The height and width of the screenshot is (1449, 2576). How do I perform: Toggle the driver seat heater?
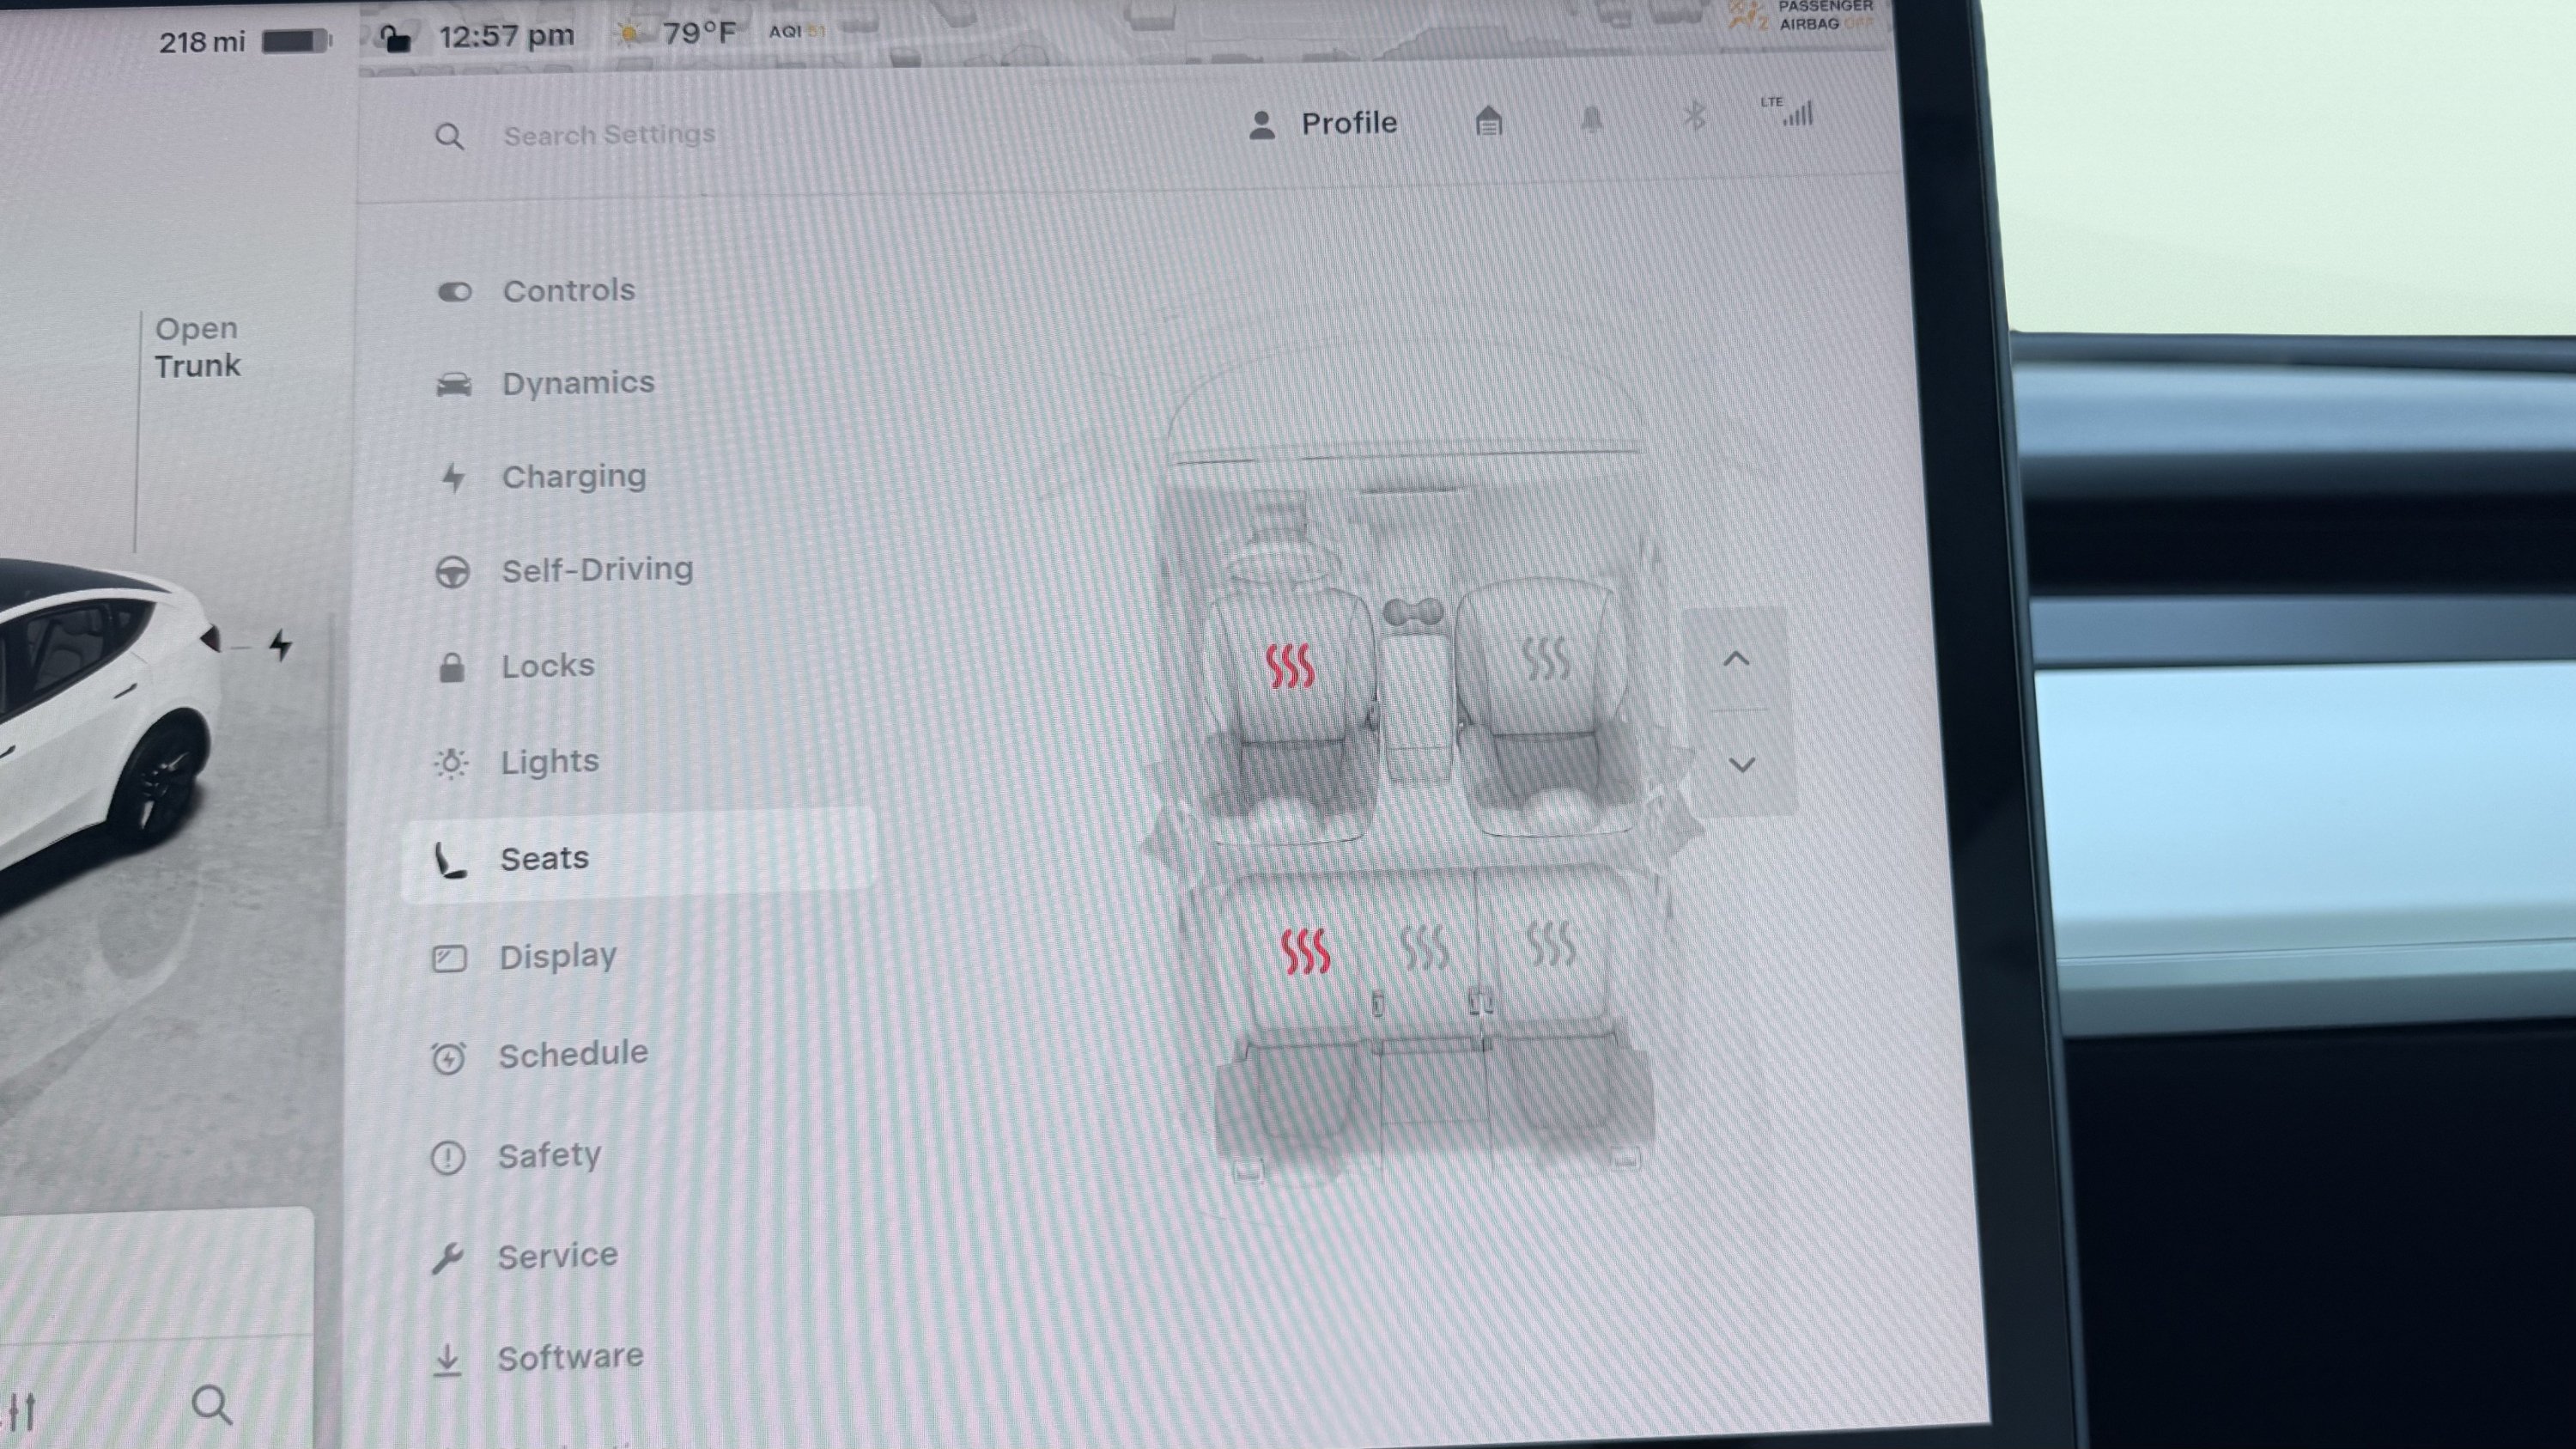tap(1289, 666)
